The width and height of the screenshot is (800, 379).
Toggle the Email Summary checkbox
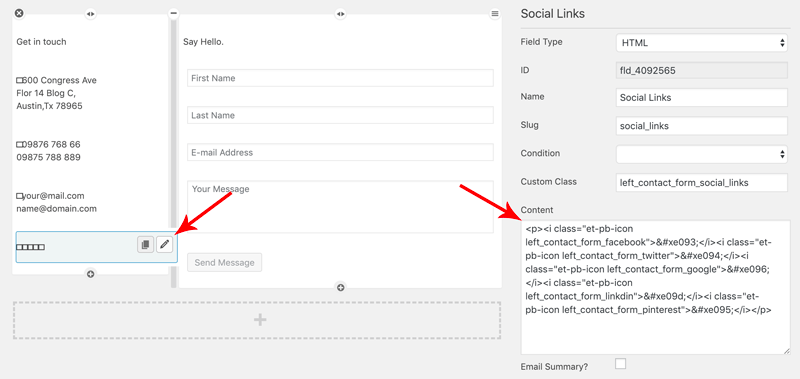point(620,364)
